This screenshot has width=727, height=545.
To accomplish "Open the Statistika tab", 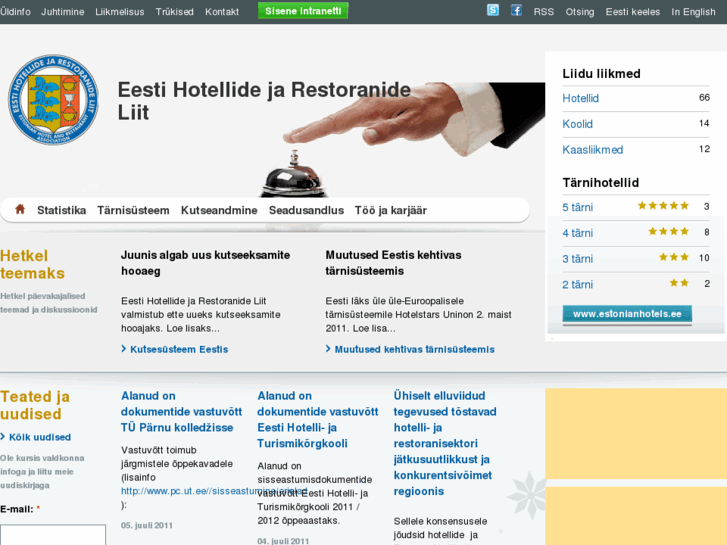I will (x=61, y=211).
